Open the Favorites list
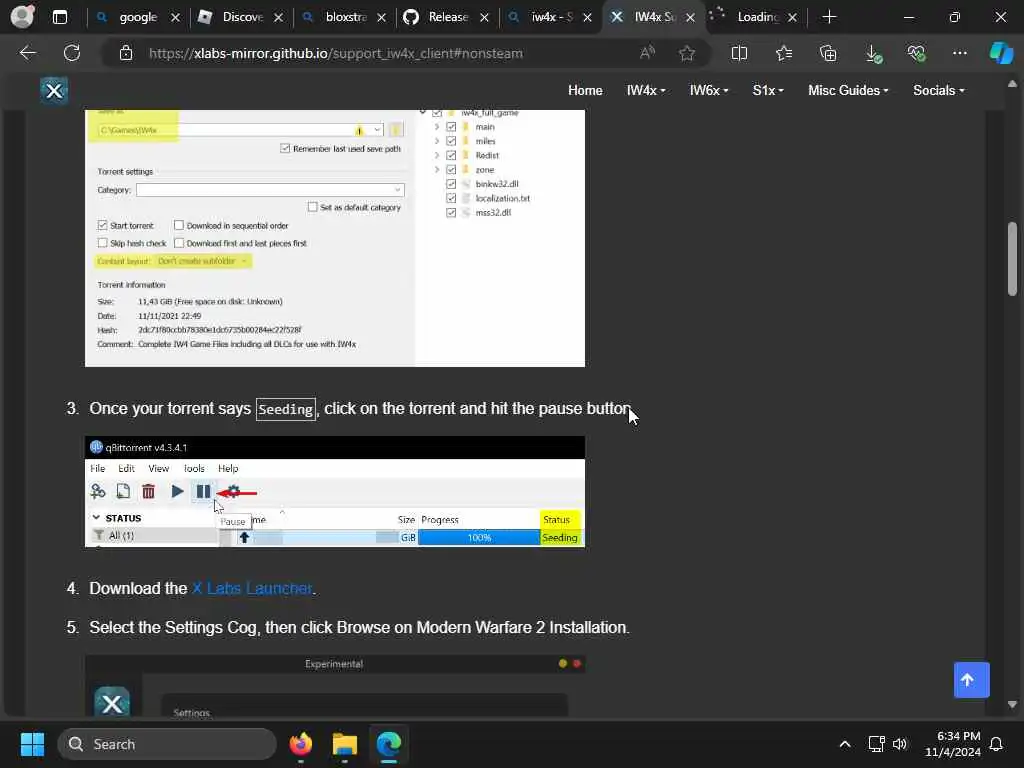The image size is (1024, 768). [x=784, y=54]
